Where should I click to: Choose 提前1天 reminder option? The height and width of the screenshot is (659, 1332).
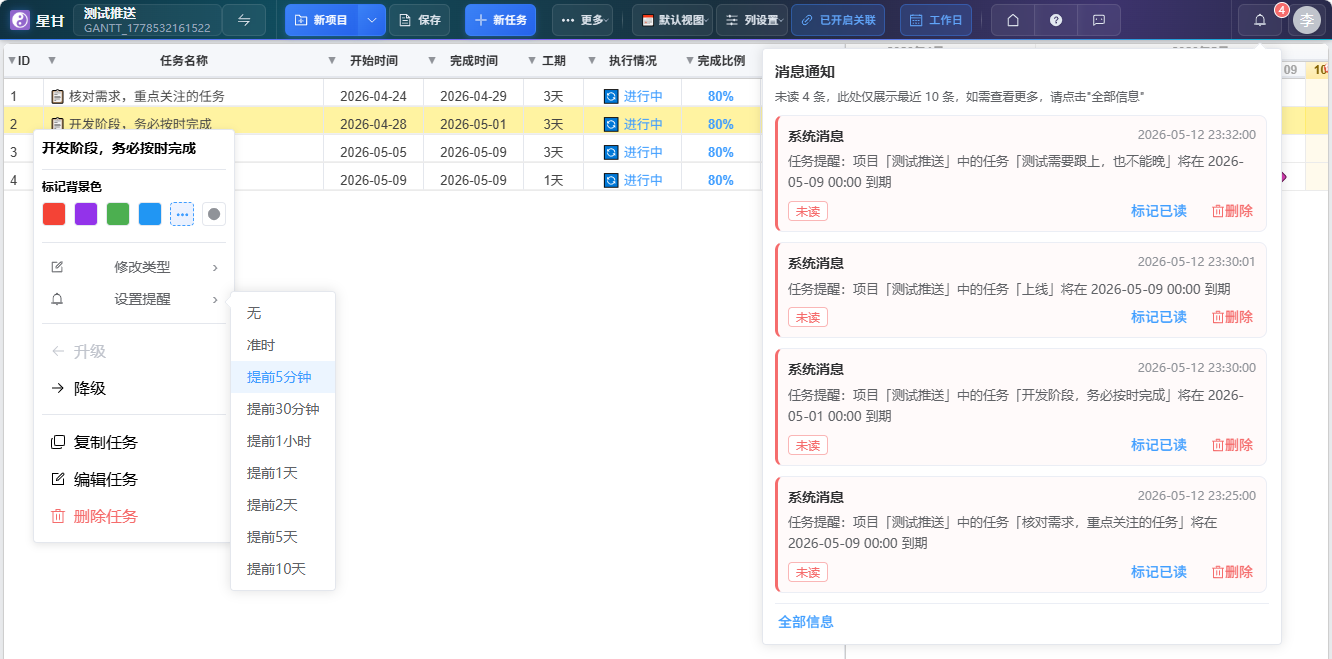point(283,473)
